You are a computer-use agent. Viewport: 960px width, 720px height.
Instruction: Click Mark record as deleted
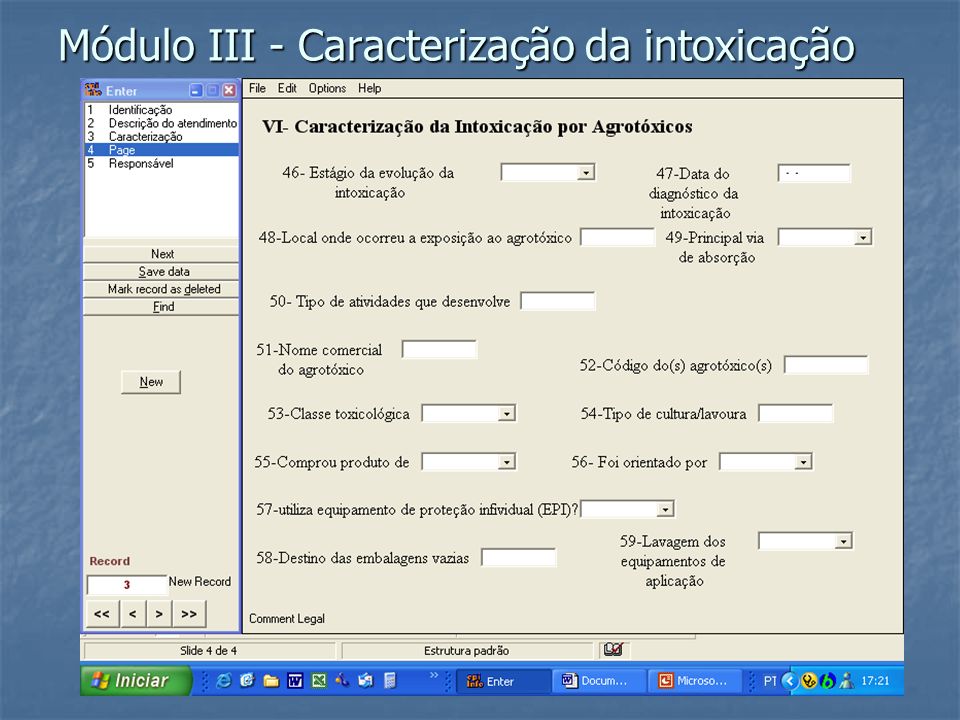(x=161, y=289)
